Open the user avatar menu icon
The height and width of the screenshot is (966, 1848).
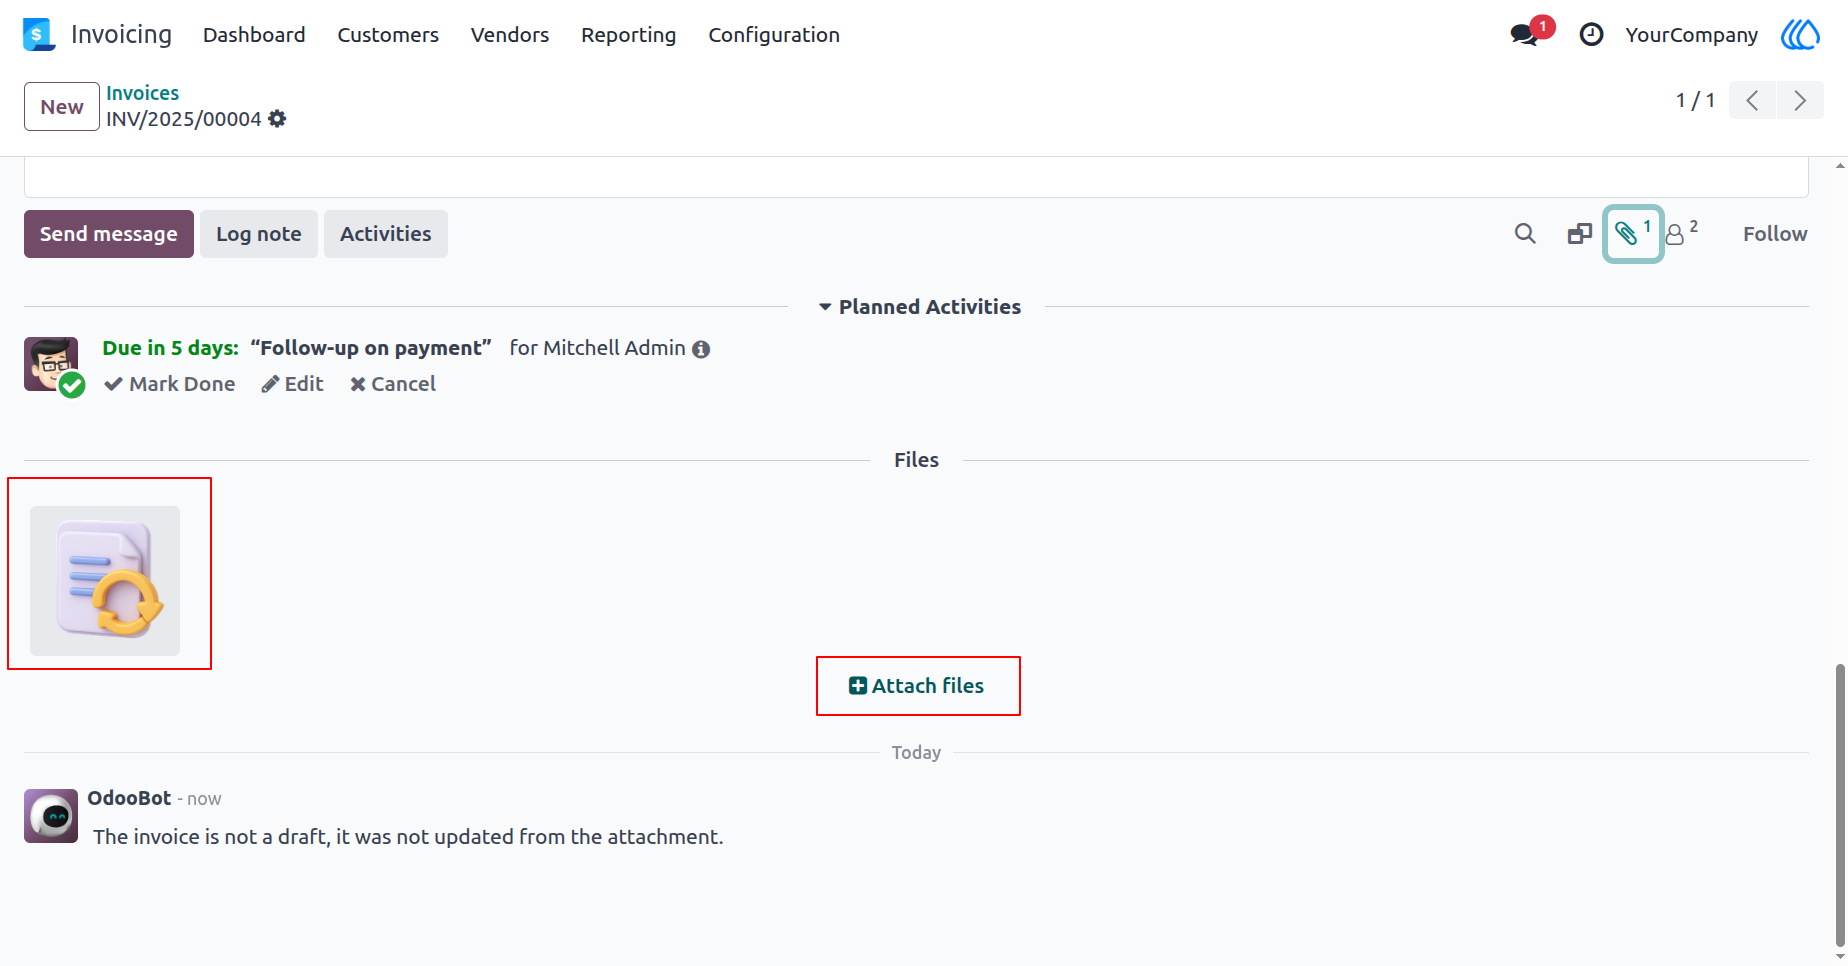pyautogui.click(x=1800, y=35)
